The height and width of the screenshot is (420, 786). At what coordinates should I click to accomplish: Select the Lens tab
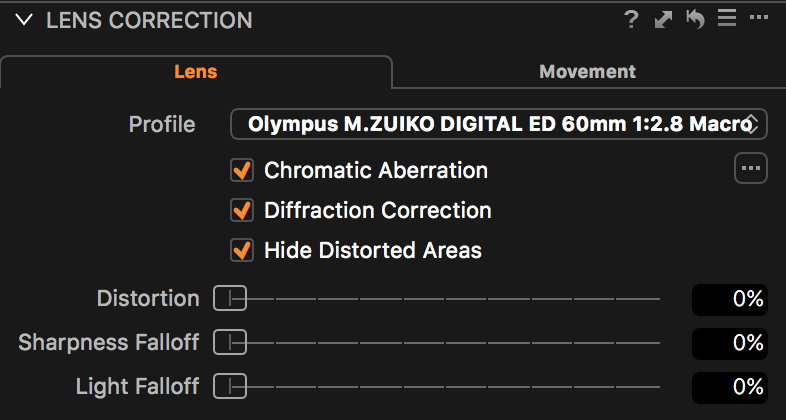[x=196, y=72]
